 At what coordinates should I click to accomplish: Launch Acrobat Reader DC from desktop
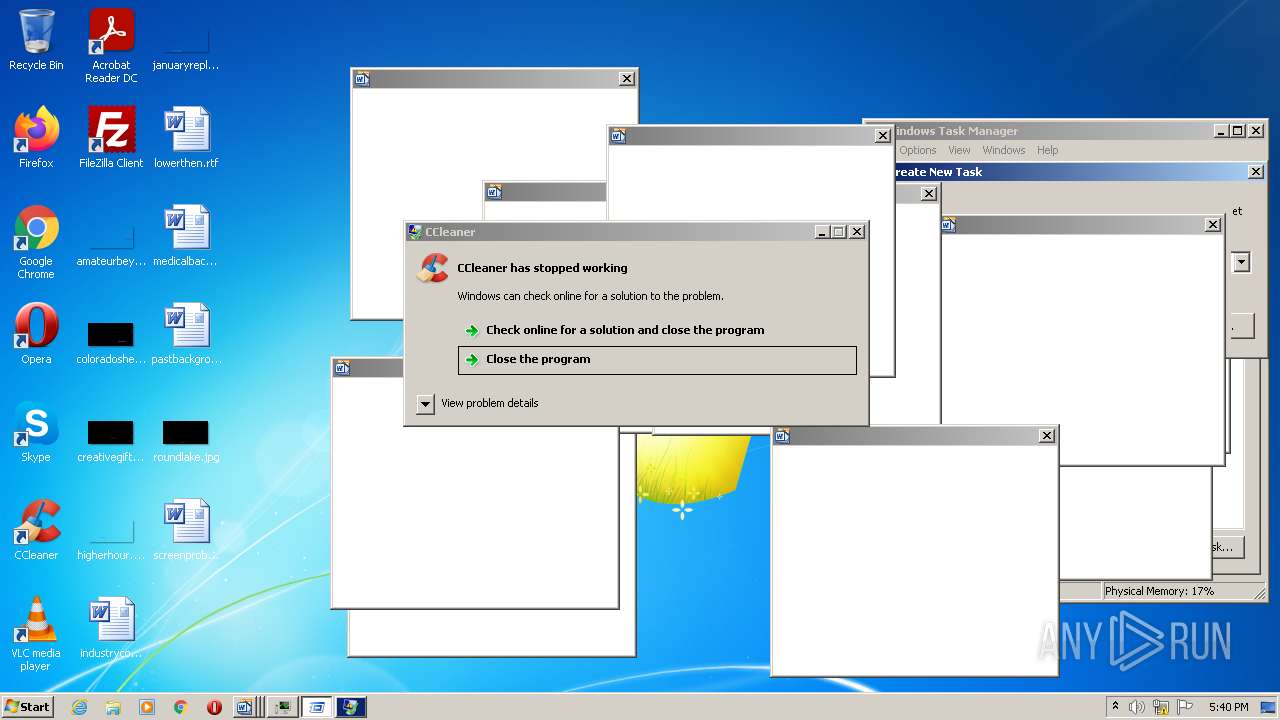[111, 46]
